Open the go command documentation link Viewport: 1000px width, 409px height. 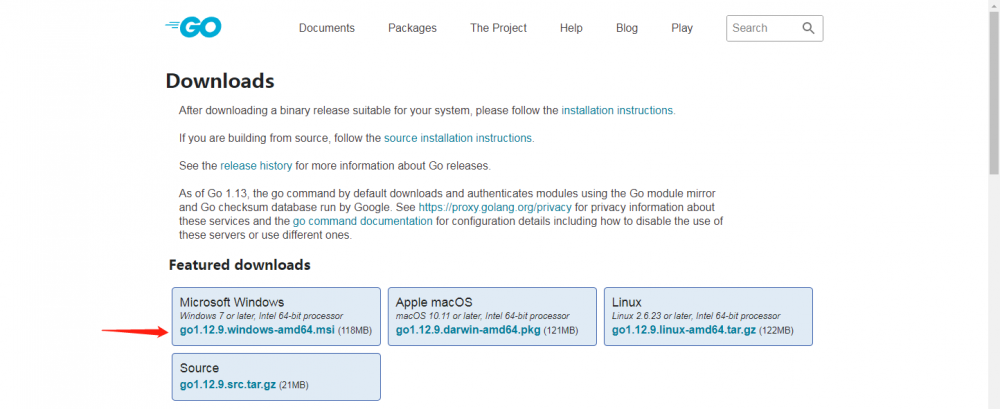pyautogui.click(x=362, y=221)
